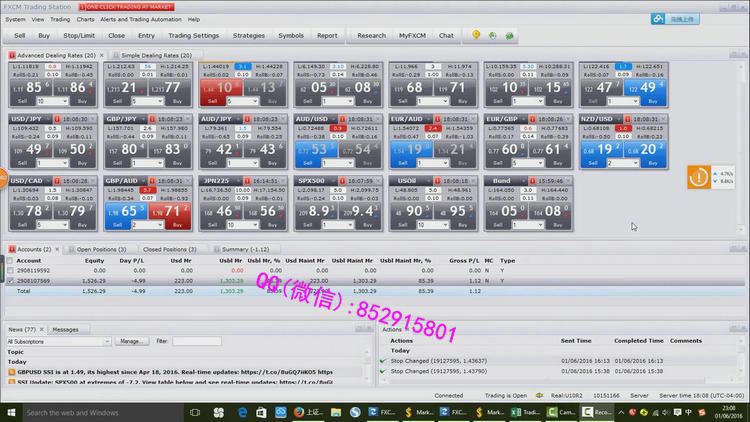Check the box for account 2908119592

11,270
